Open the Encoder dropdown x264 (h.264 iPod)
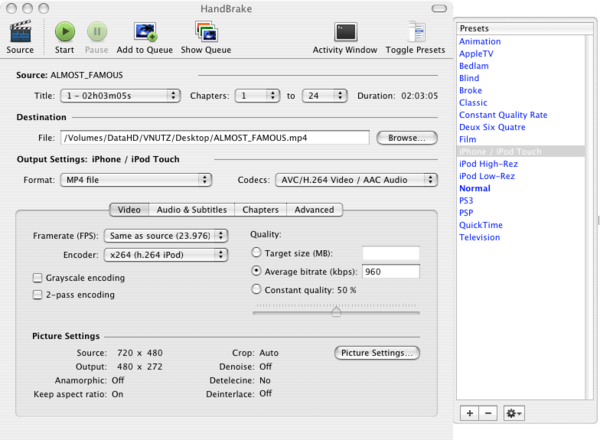 click(x=166, y=255)
